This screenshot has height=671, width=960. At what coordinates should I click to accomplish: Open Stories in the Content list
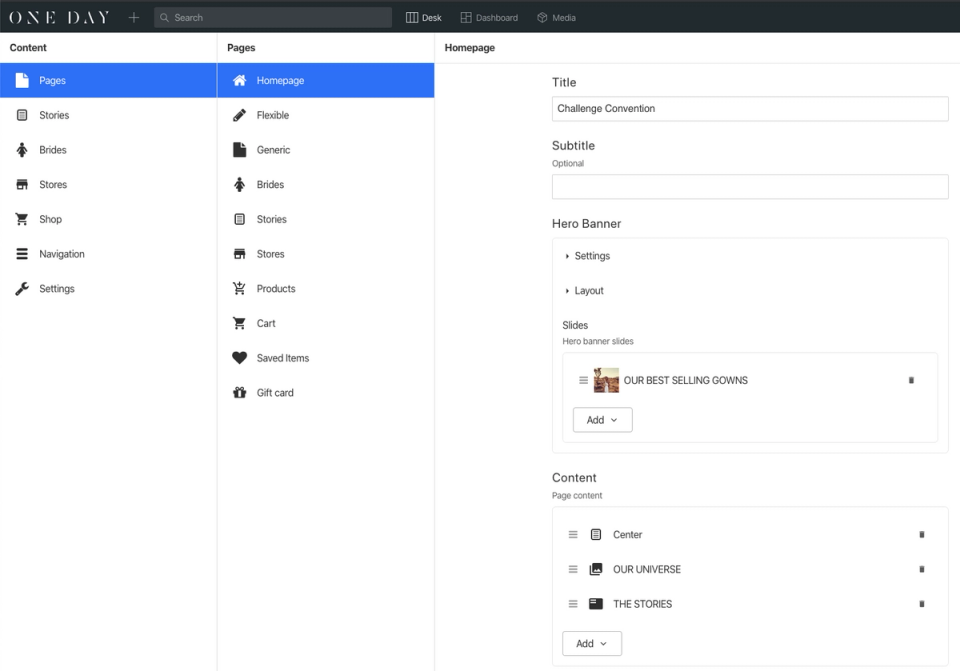coord(108,115)
